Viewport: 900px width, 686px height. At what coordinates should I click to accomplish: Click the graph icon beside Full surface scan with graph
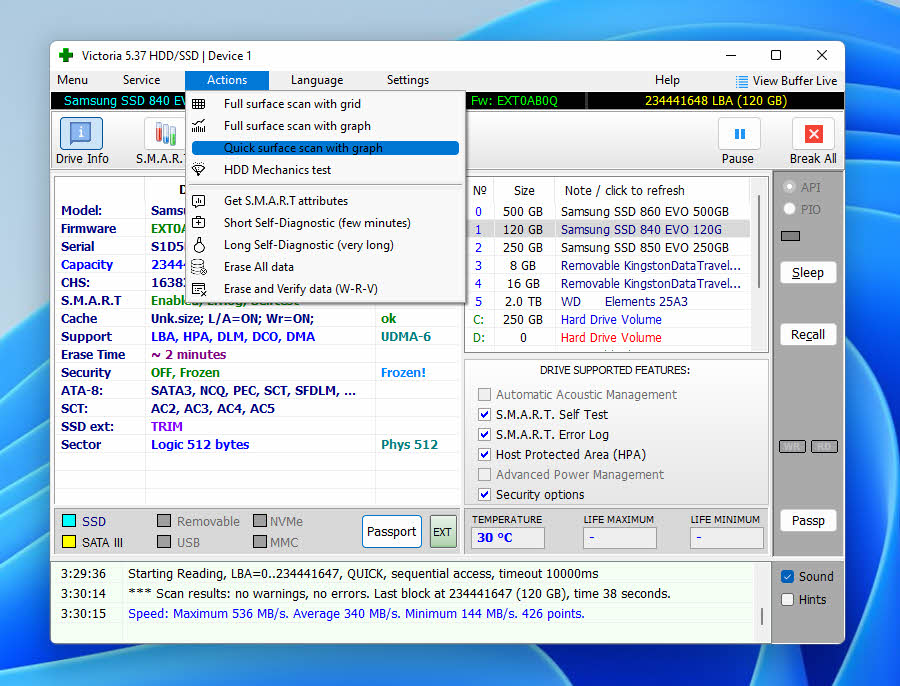pyautogui.click(x=199, y=126)
